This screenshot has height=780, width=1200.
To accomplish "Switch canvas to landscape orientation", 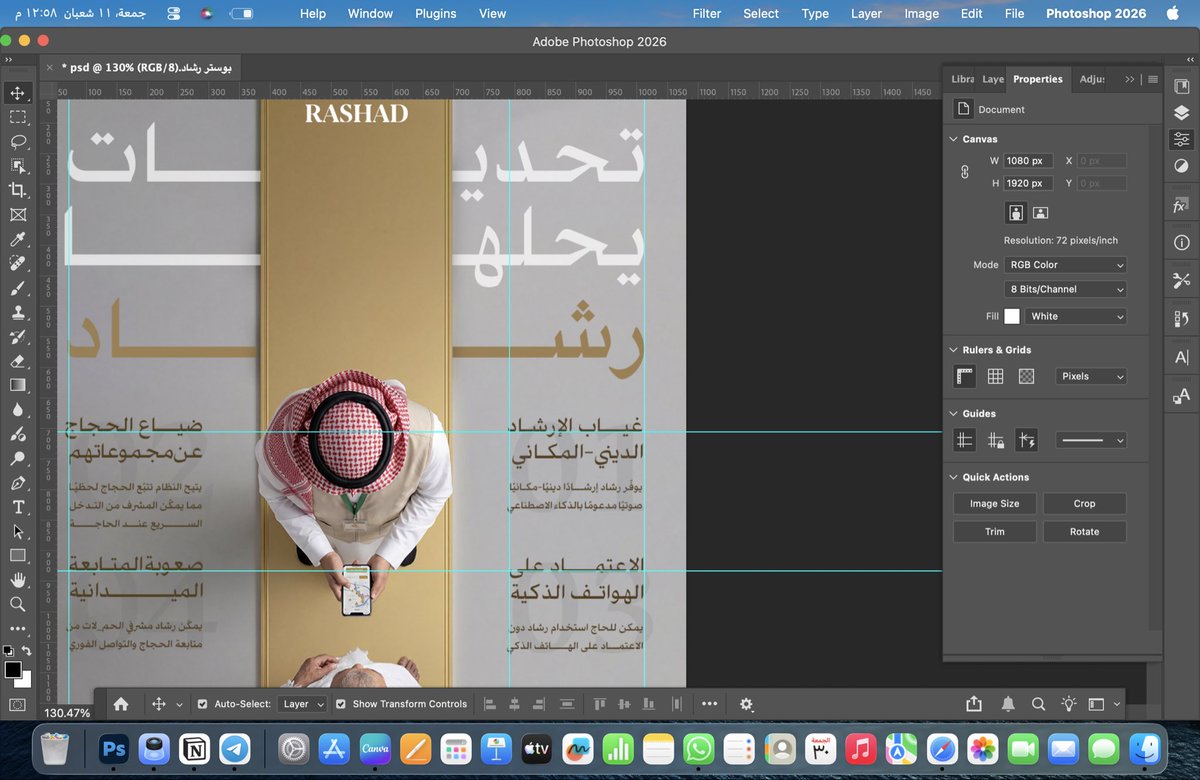I will (x=1040, y=212).
